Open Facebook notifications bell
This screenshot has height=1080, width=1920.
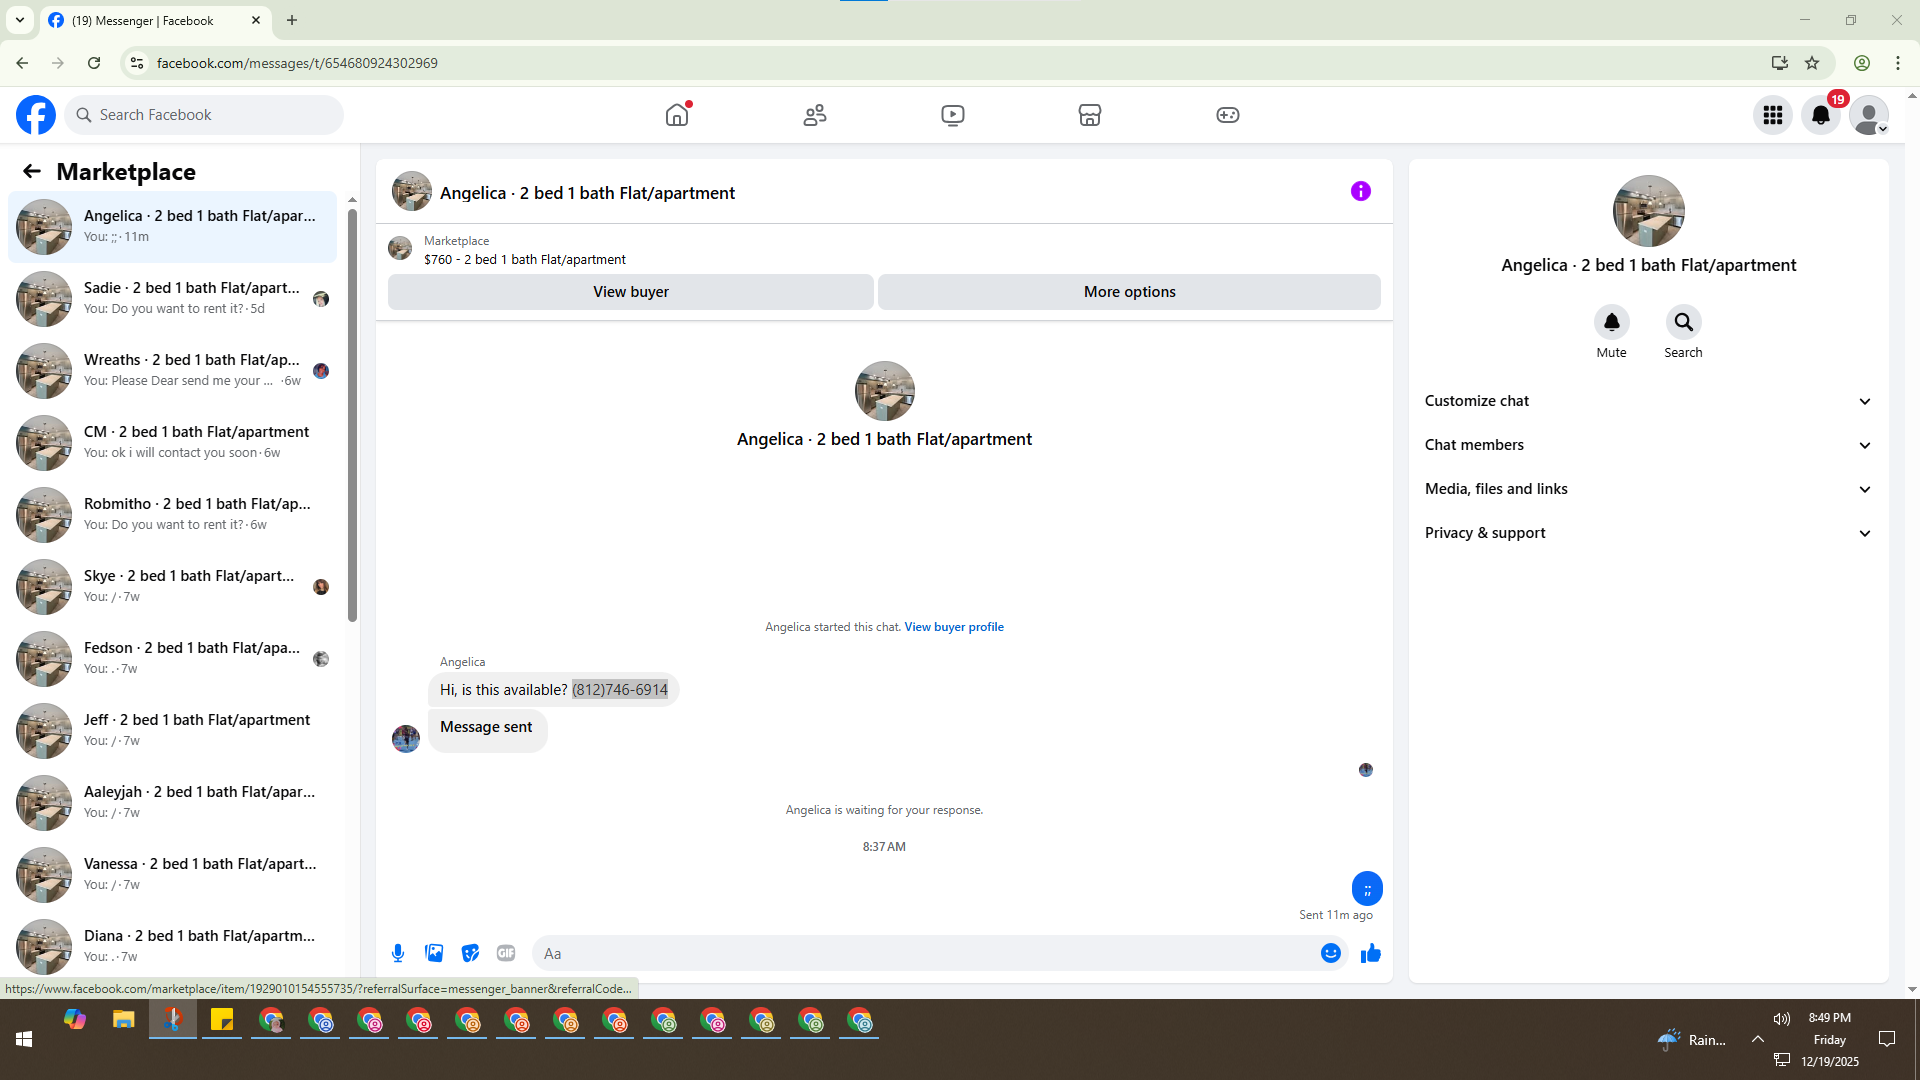[1820, 115]
